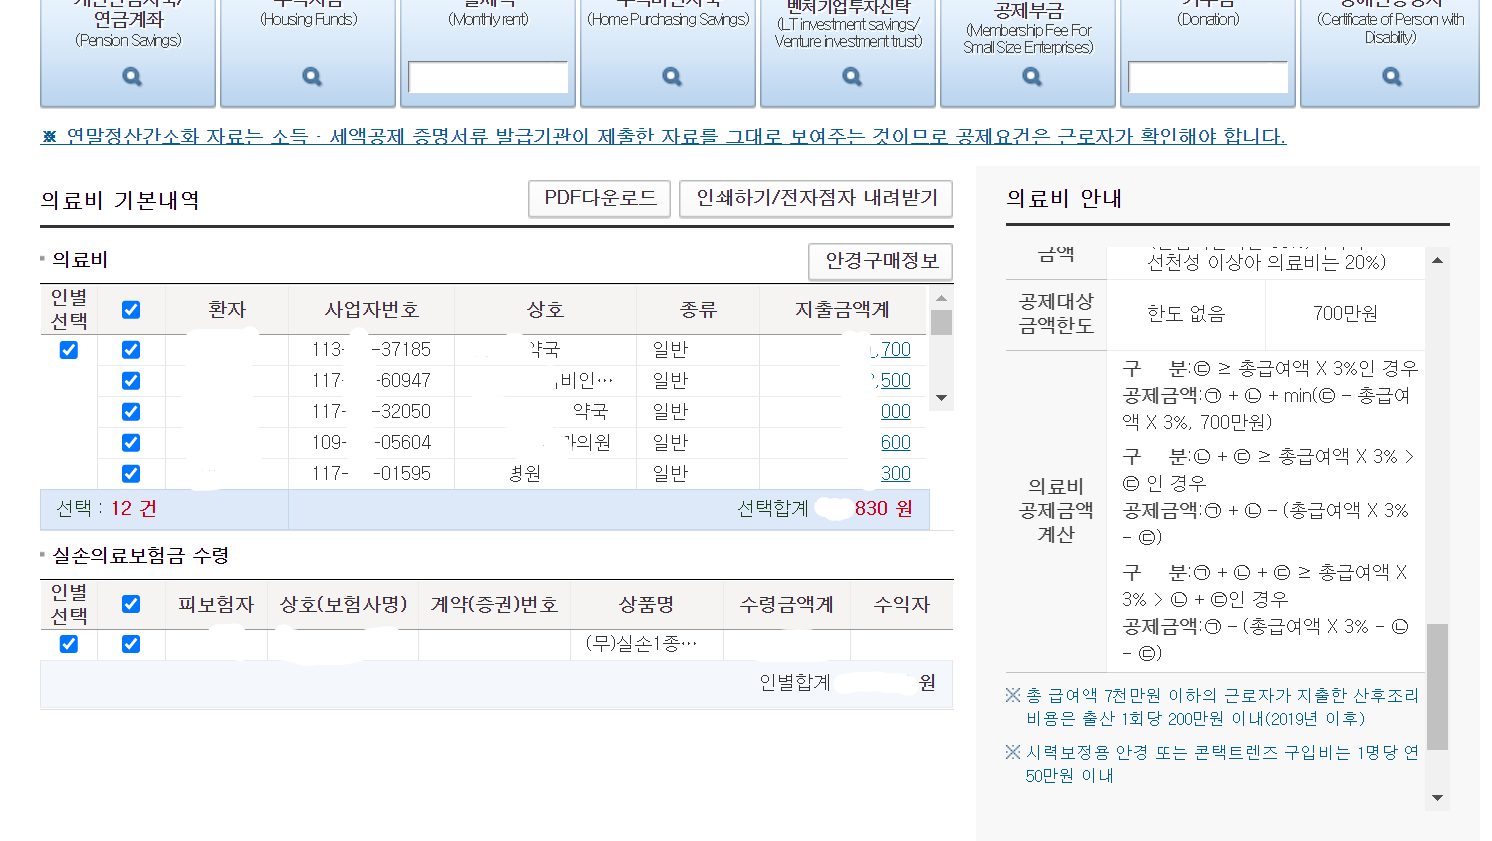
Task: Click 의료비 table scrollbar up arrow
Action: [941, 298]
